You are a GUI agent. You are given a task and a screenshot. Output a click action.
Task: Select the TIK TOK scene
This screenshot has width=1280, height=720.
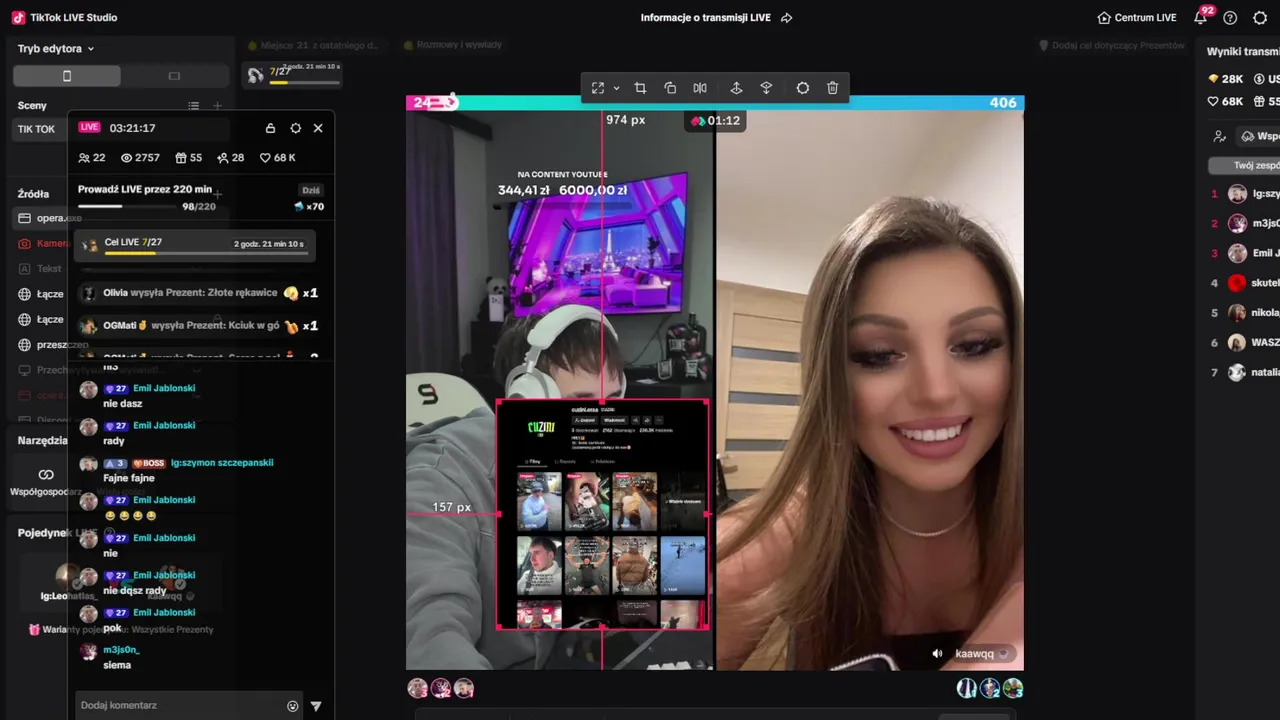[x=38, y=129]
